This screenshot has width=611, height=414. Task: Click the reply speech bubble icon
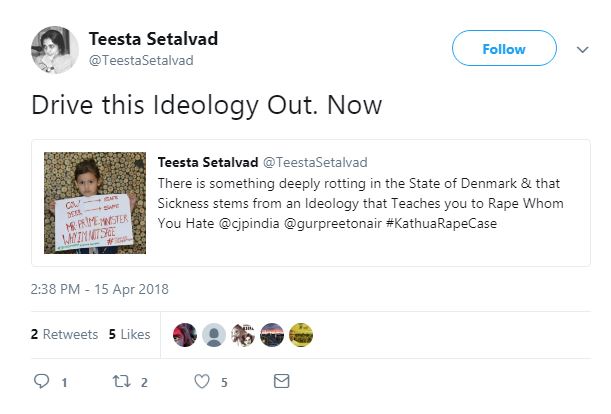coord(41,381)
